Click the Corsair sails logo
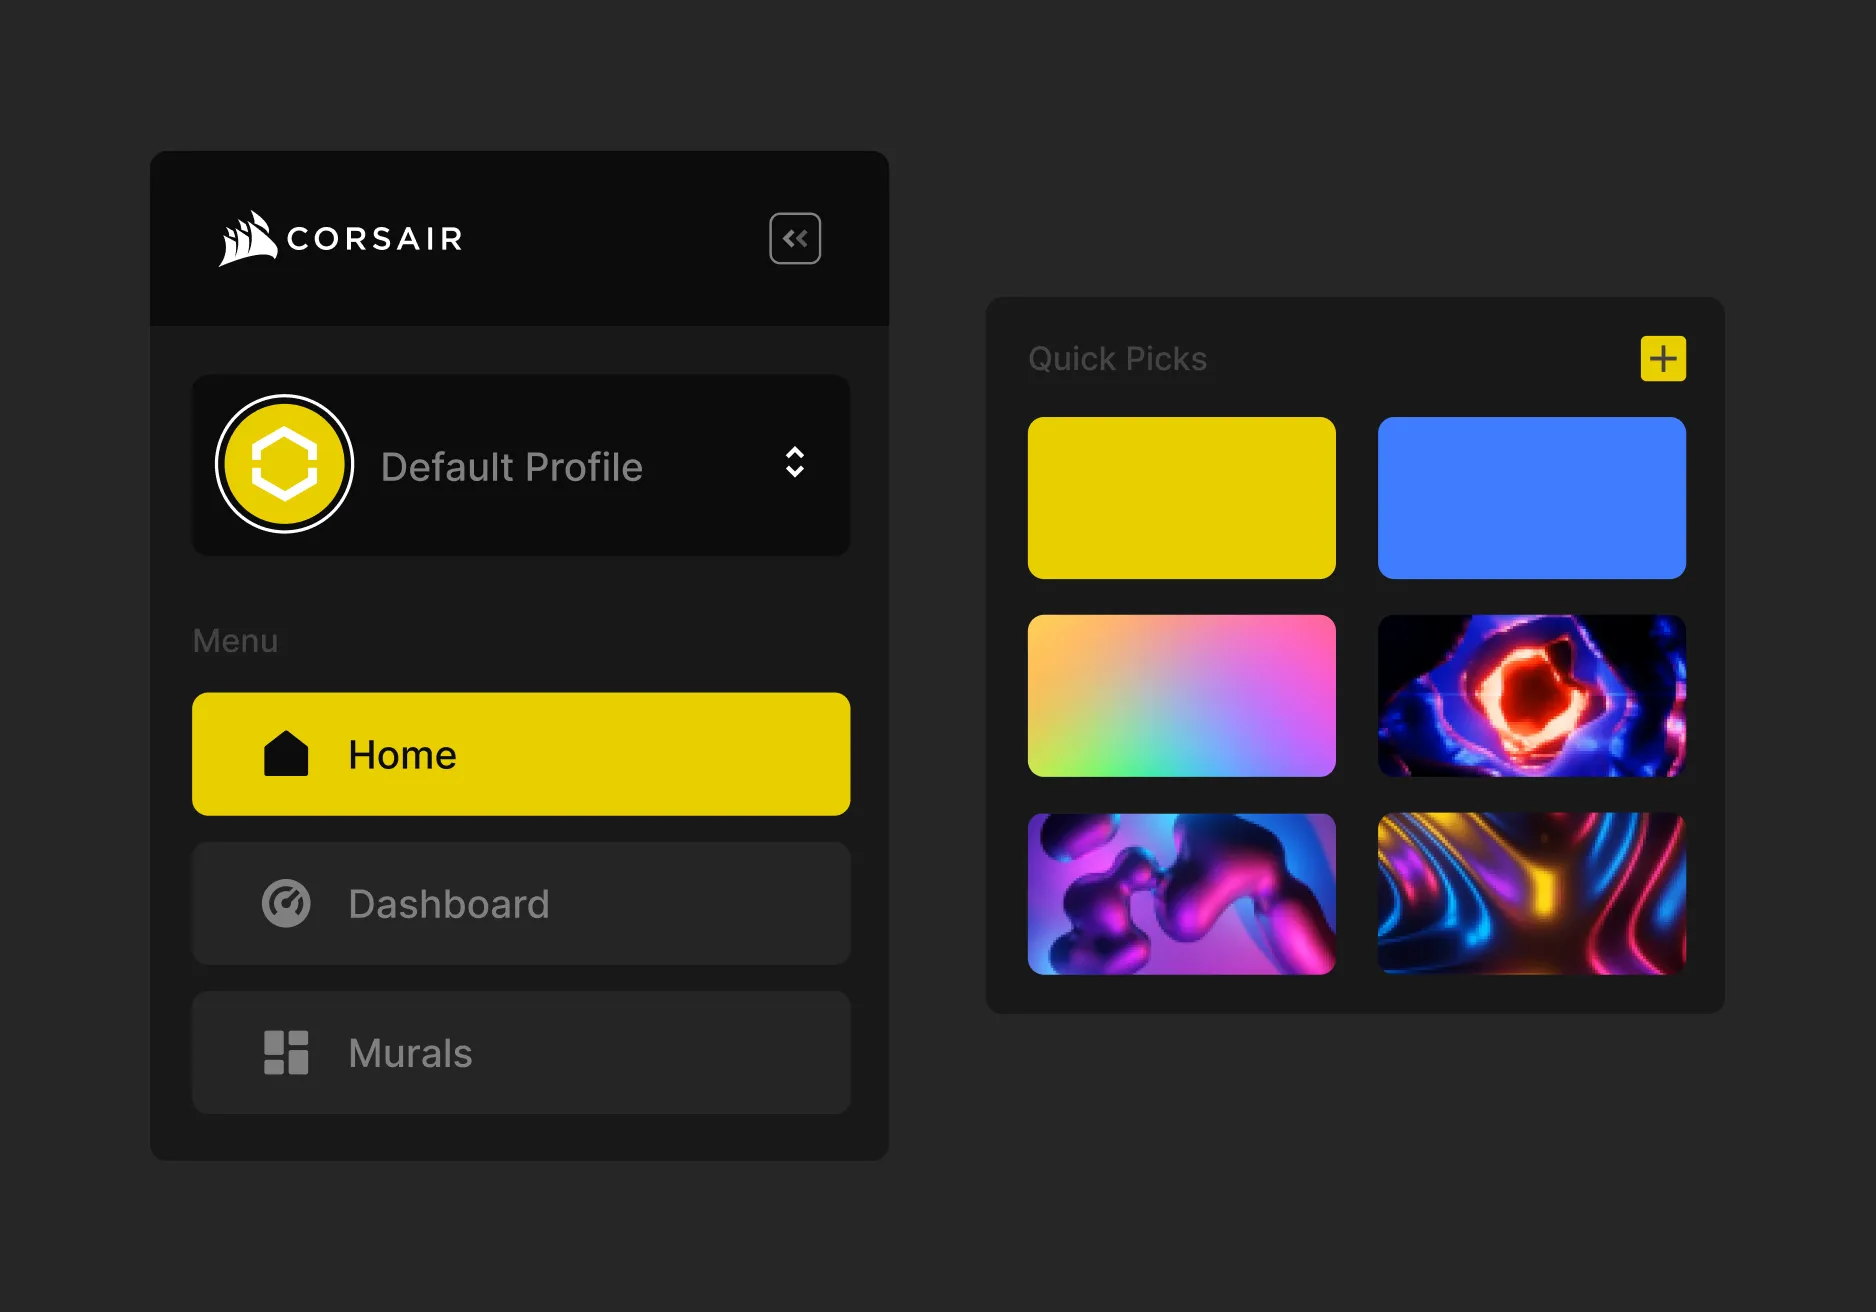The height and width of the screenshot is (1312, 1876). [247, 239]
